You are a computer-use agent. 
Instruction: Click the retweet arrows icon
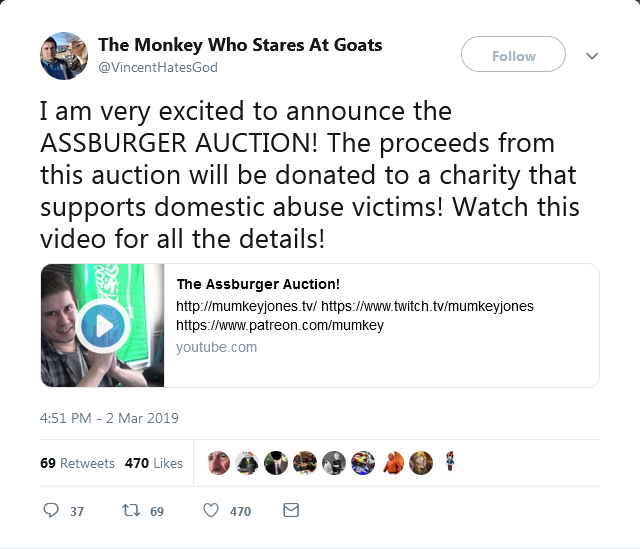131,510
